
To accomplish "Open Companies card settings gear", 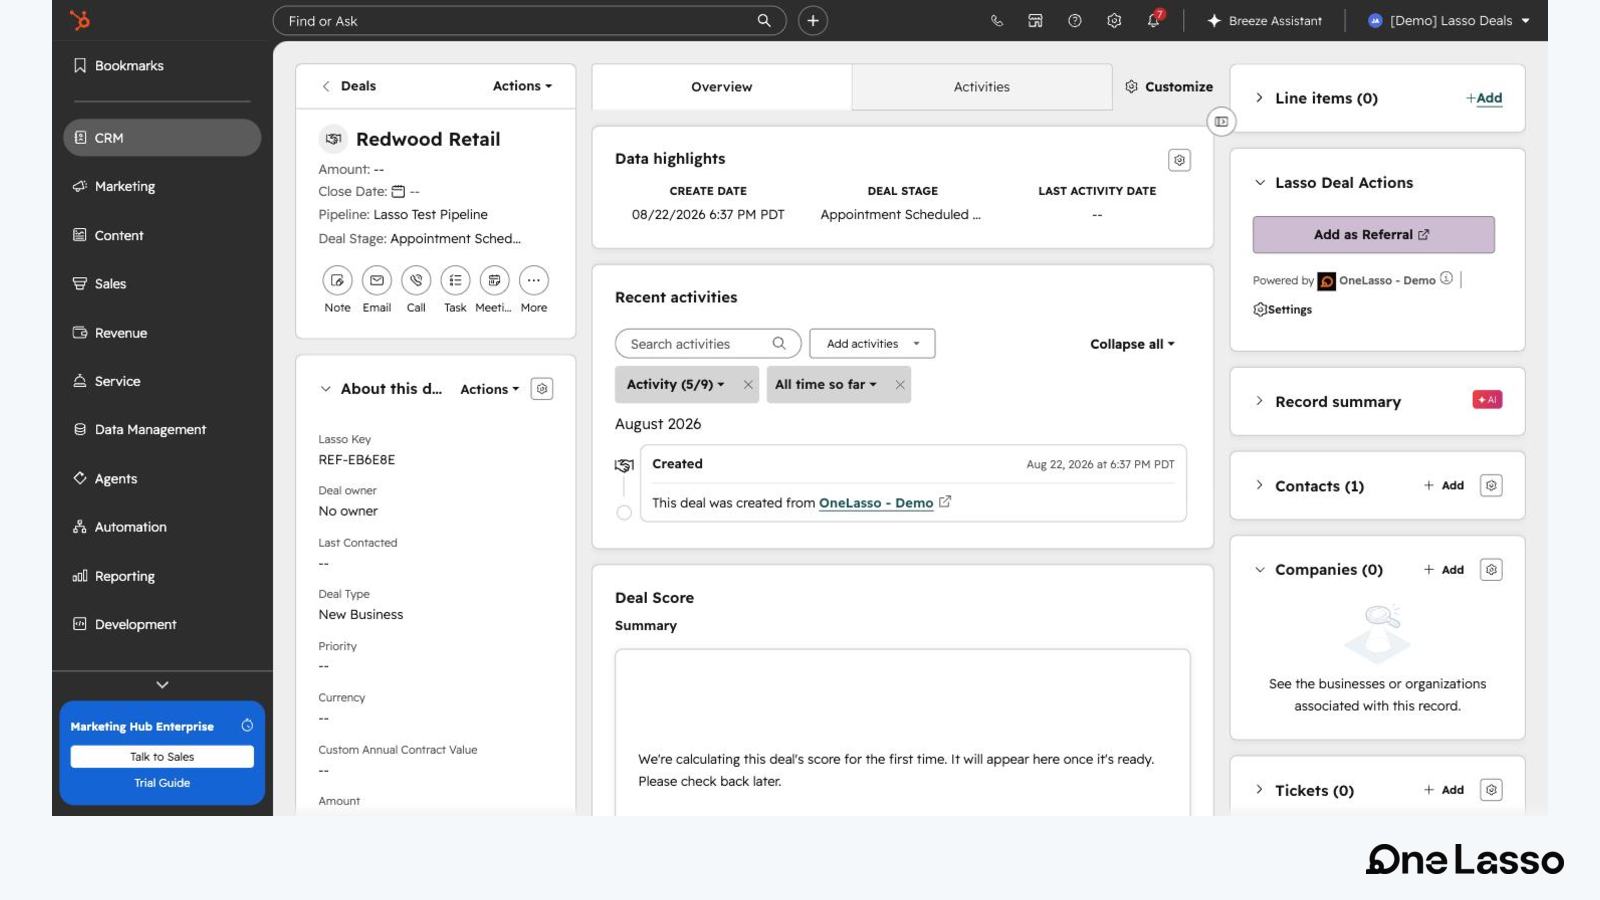I will tap(1491, 570).
